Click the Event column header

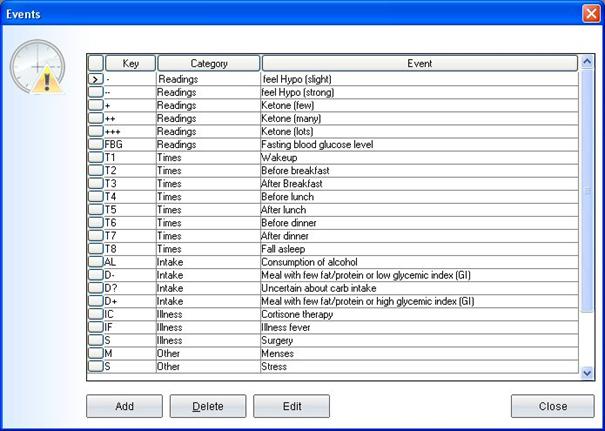419,63
